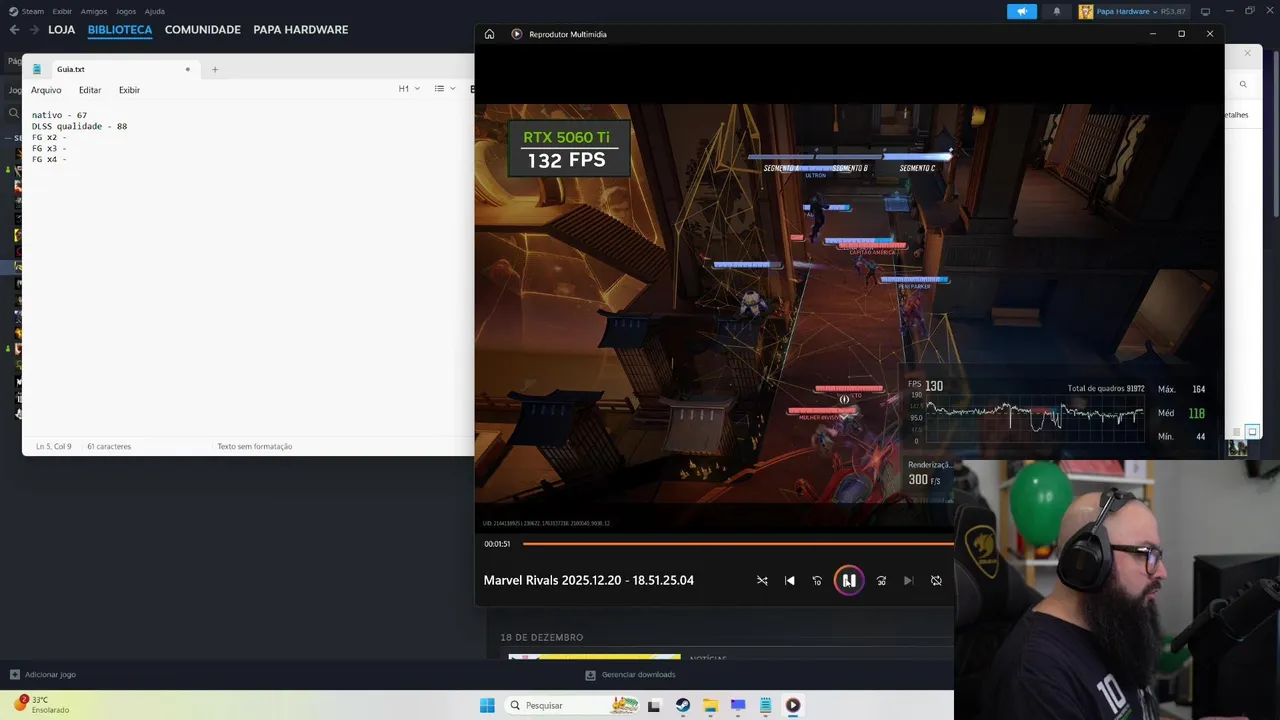The image size is (1280, 720).
Task: Open the monitor app icon on the taskbar
Action: click(738, 705)
